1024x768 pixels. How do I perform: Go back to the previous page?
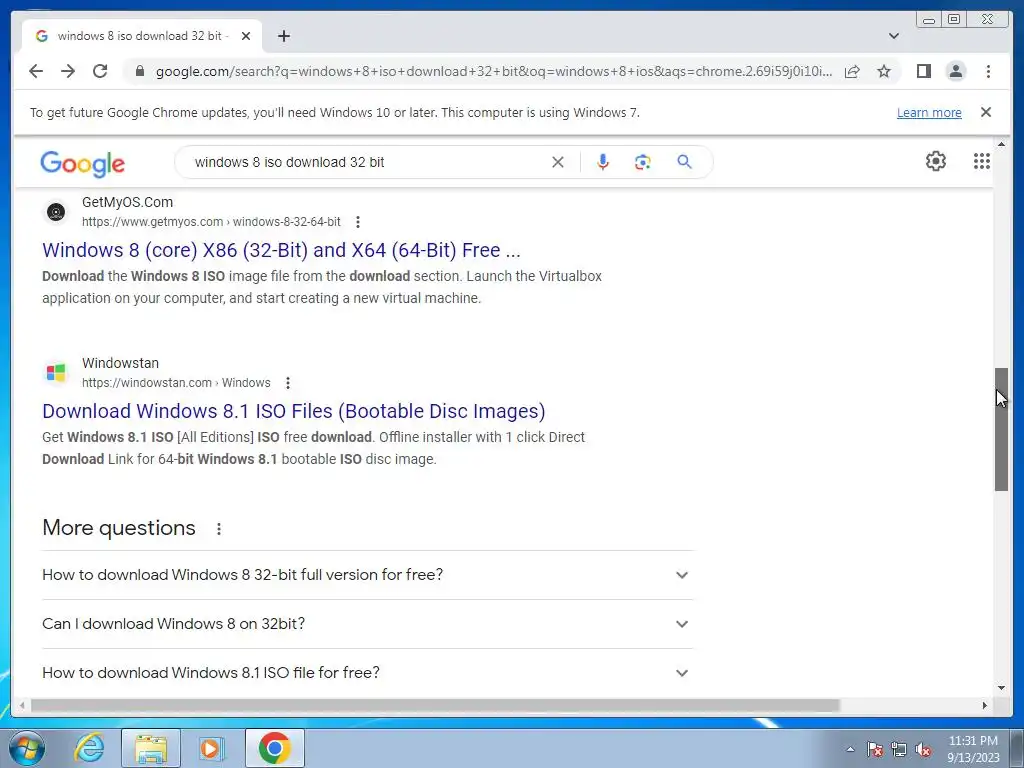click(36, 71)
